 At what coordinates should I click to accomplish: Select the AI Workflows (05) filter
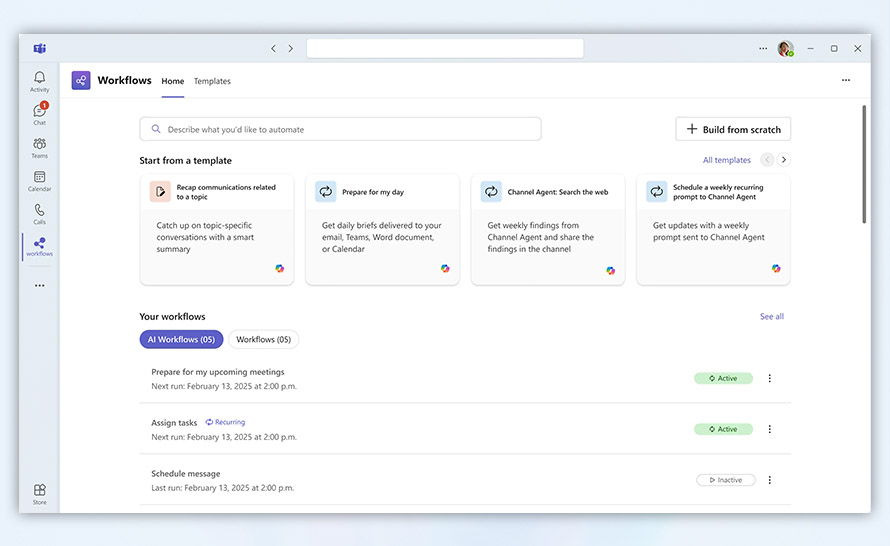pos(181,340)
